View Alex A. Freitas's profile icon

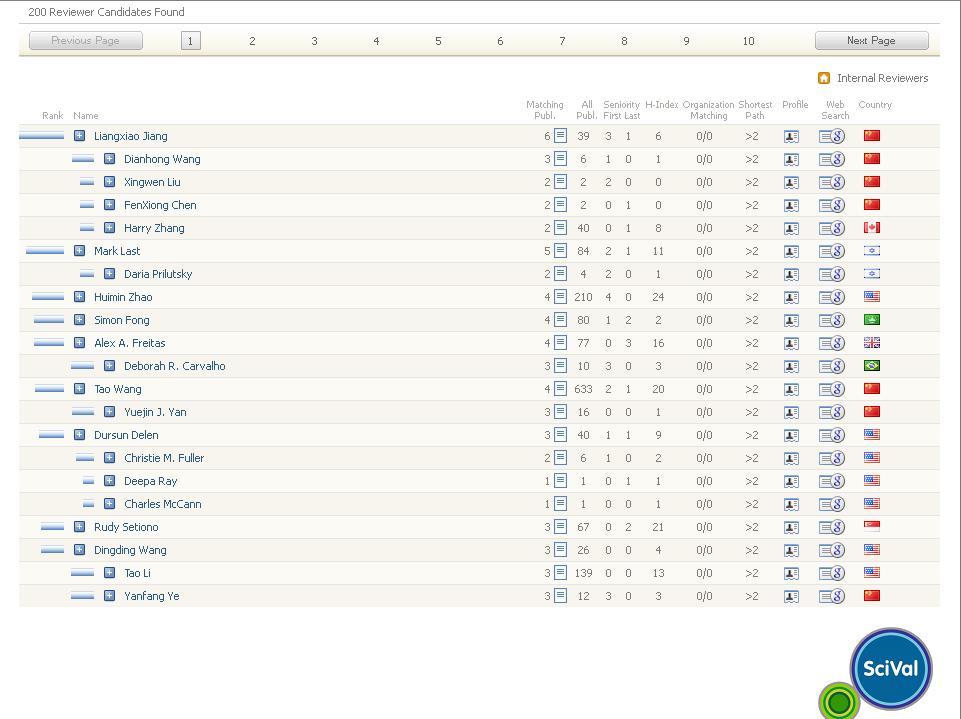point(791,343)
